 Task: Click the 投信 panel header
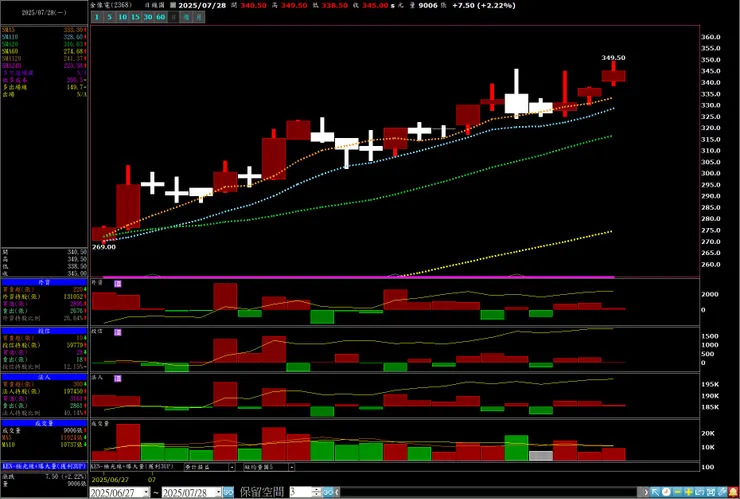[x=44, y=331]
